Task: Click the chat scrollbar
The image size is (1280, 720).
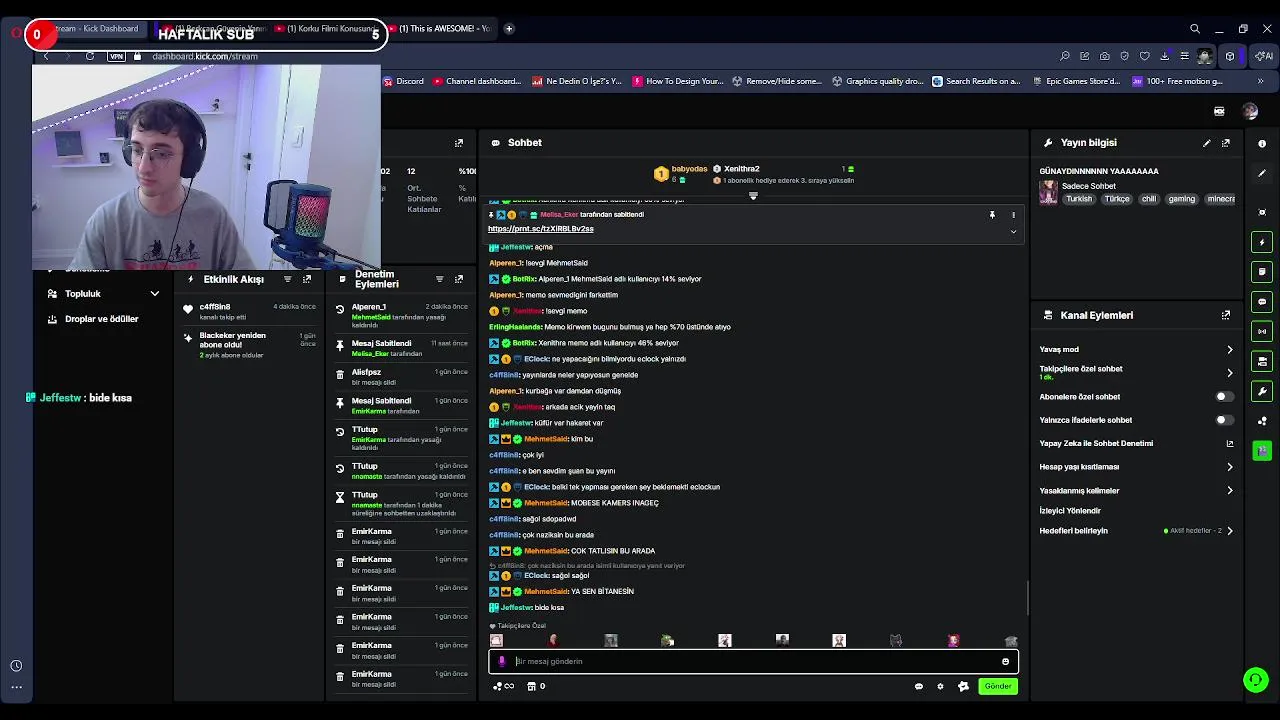Action: click(x=1027, y=598)
